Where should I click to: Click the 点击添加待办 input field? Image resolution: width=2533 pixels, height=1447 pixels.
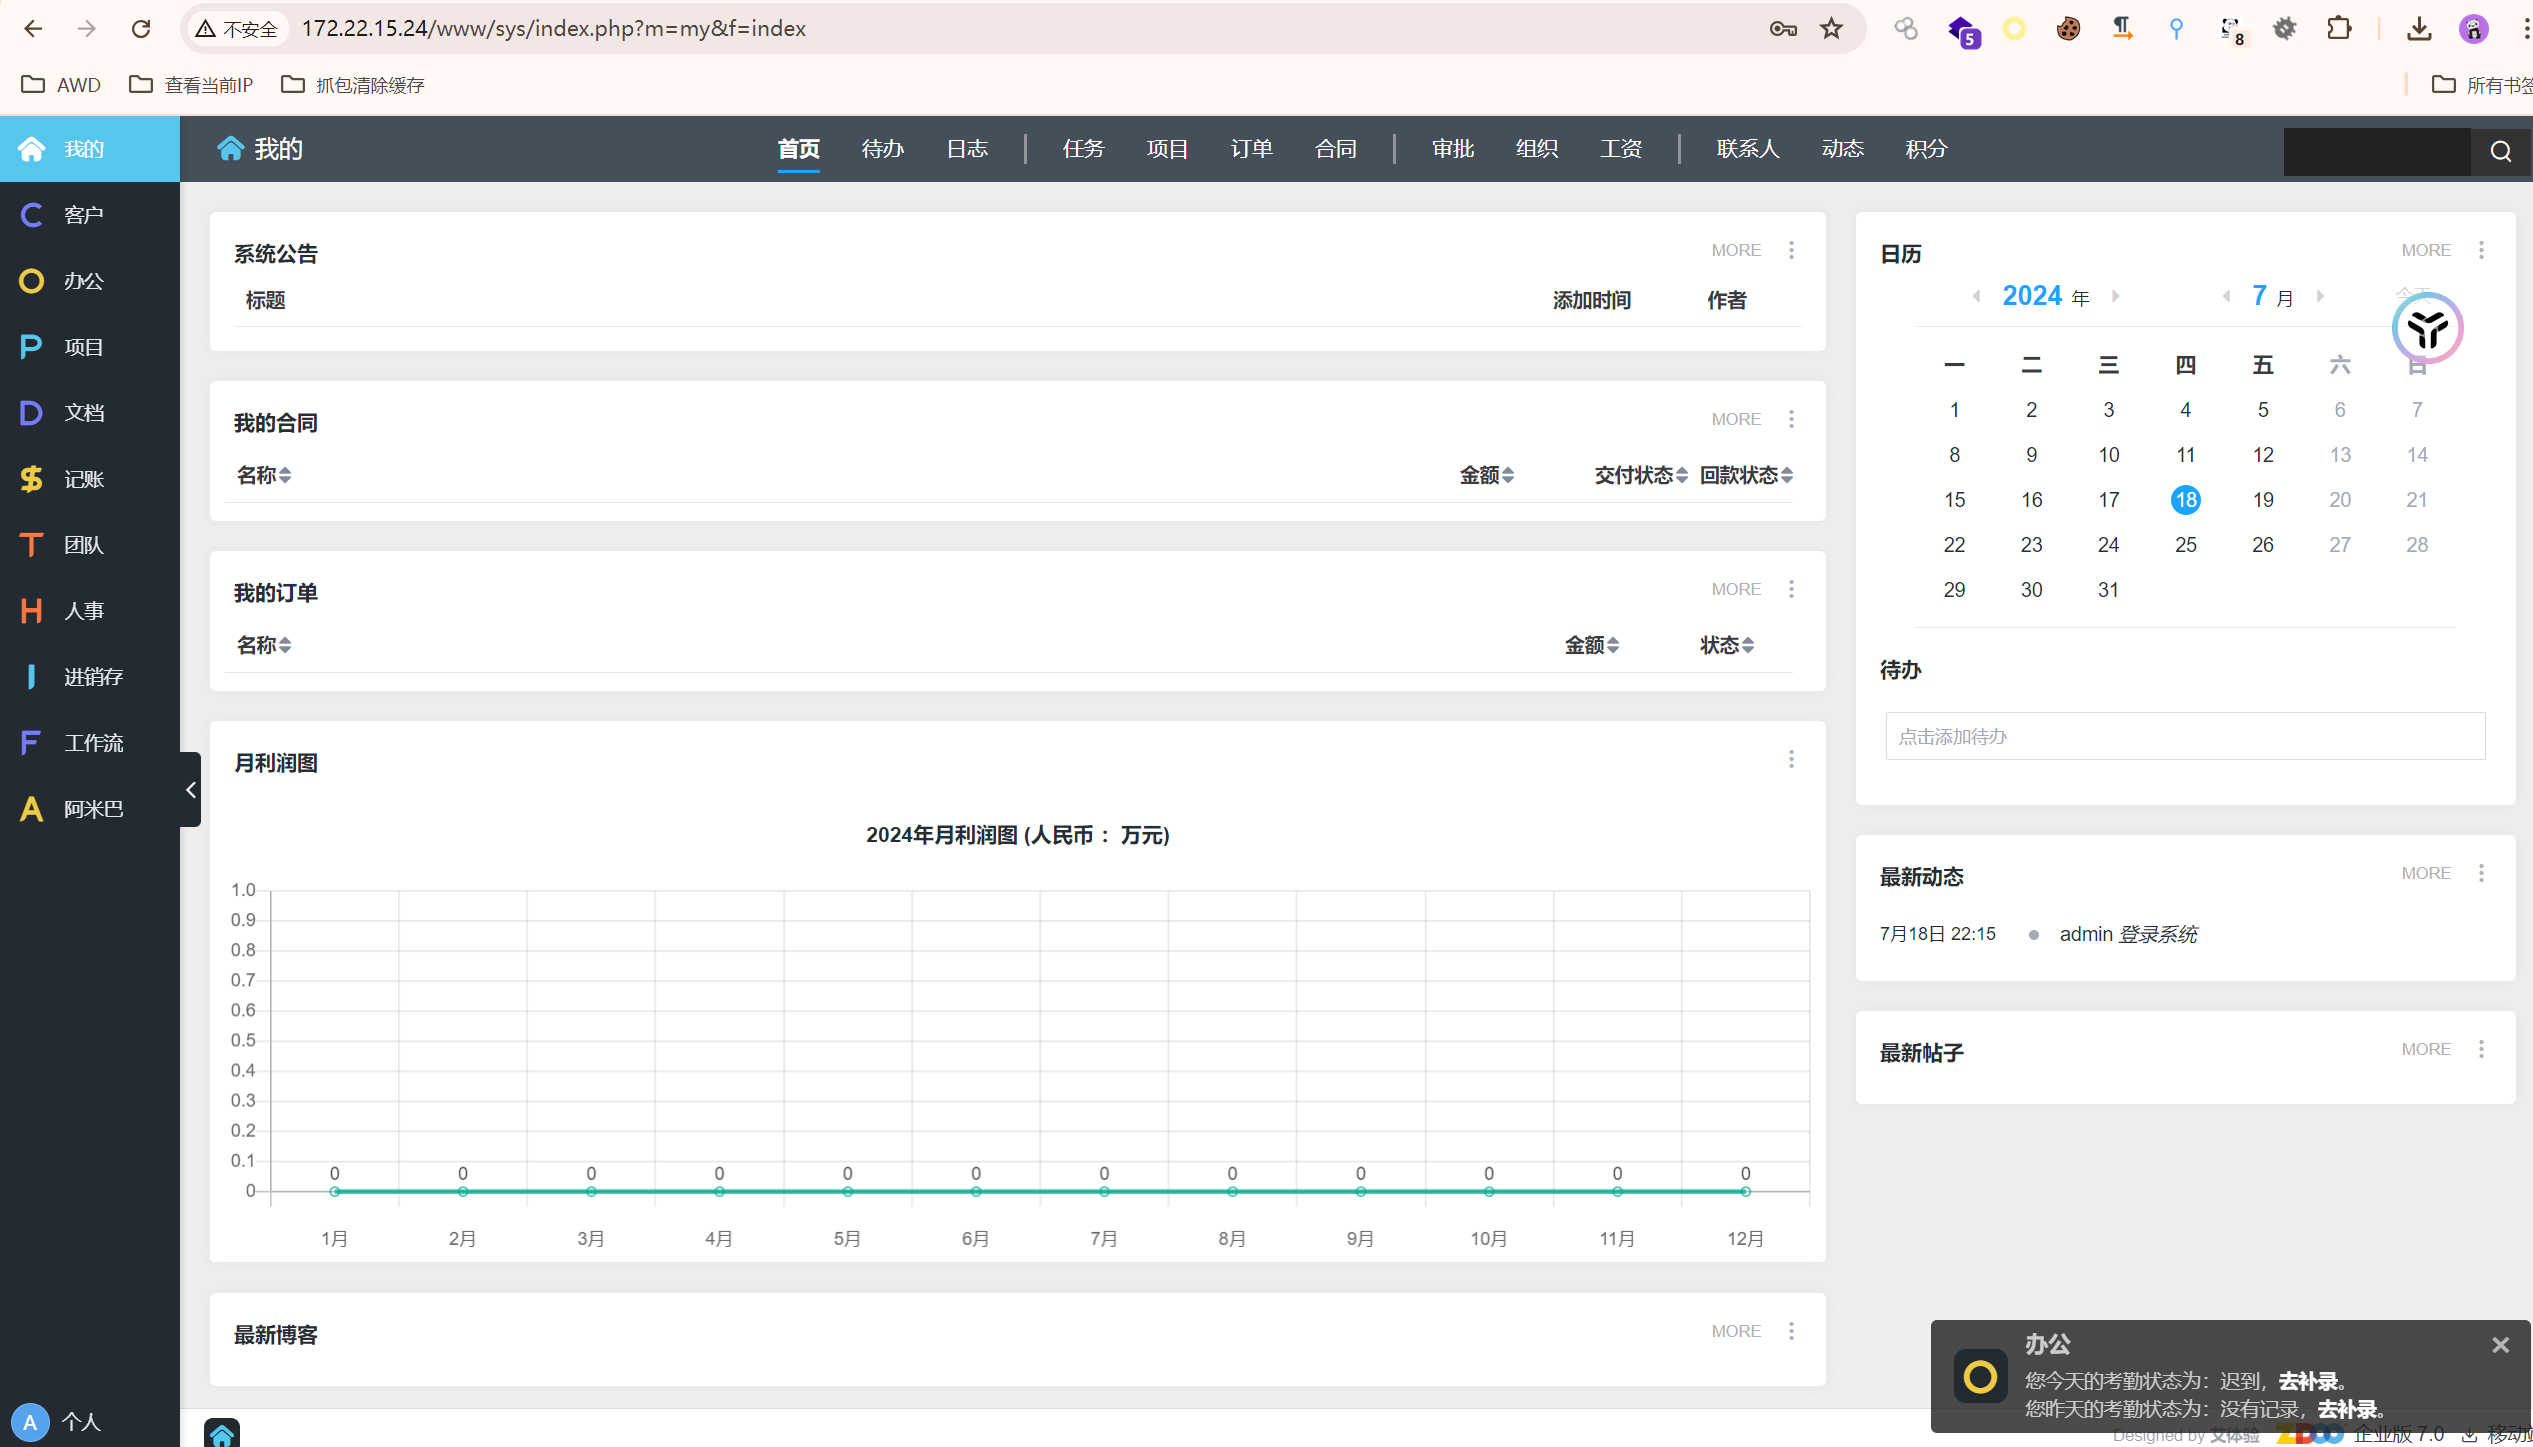[x=2185, y=736]
